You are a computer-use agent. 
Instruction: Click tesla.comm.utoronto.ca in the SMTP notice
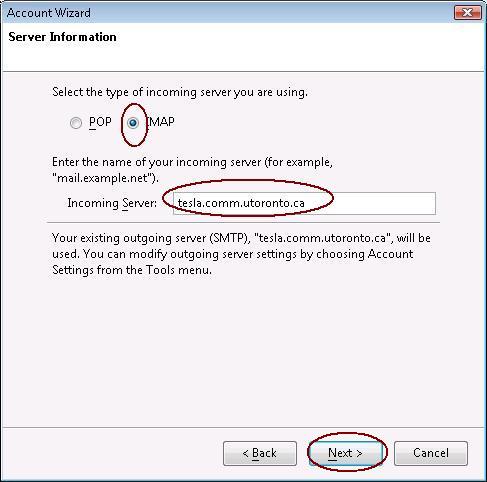(x=323, y=238)
